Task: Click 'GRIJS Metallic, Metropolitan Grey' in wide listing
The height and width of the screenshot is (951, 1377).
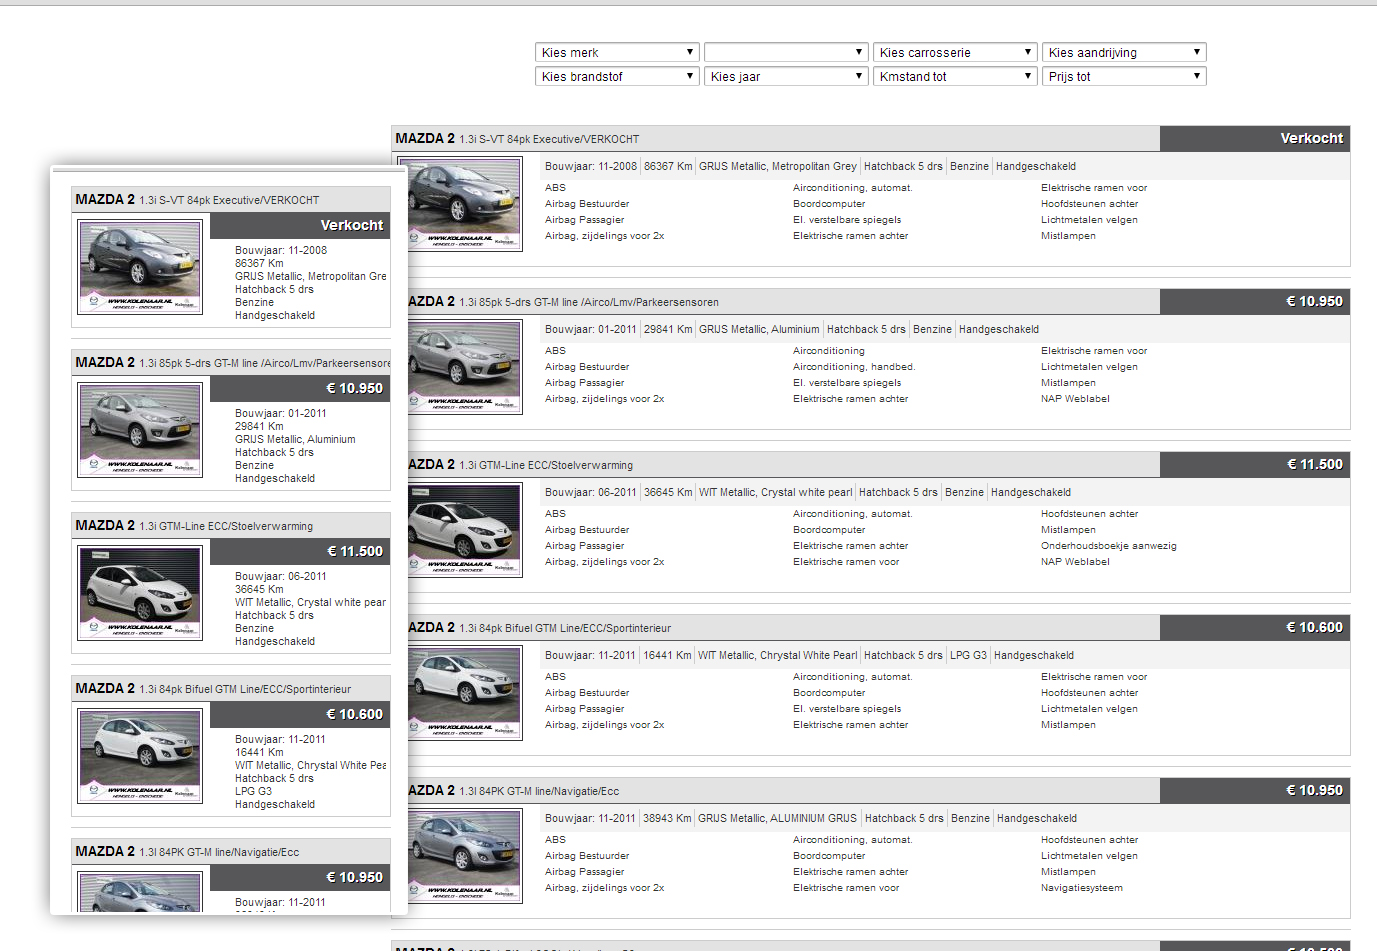Action: coord(778,167)
